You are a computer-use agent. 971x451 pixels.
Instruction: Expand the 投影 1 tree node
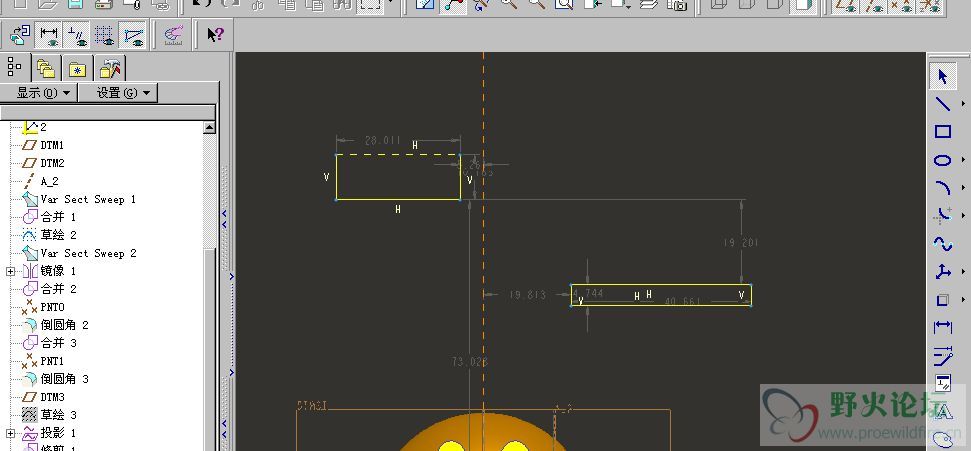click(x=10, y=433)
